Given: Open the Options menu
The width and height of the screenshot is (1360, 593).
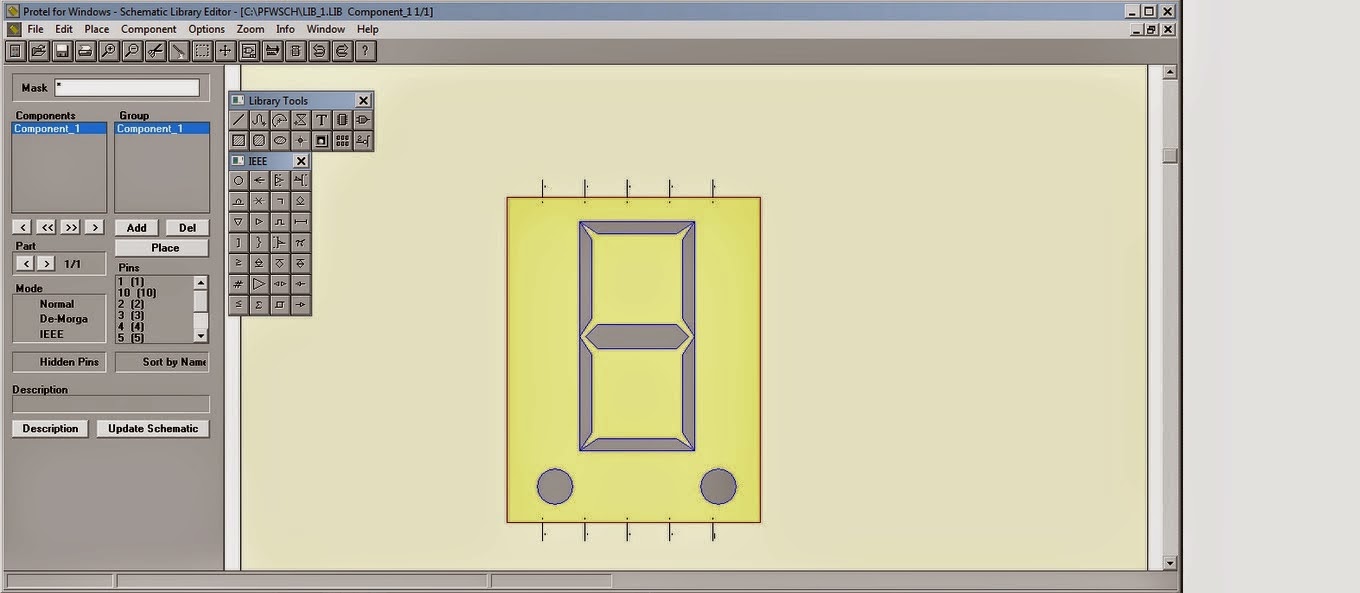Looking at the screenshot, I should pos(207,29).
